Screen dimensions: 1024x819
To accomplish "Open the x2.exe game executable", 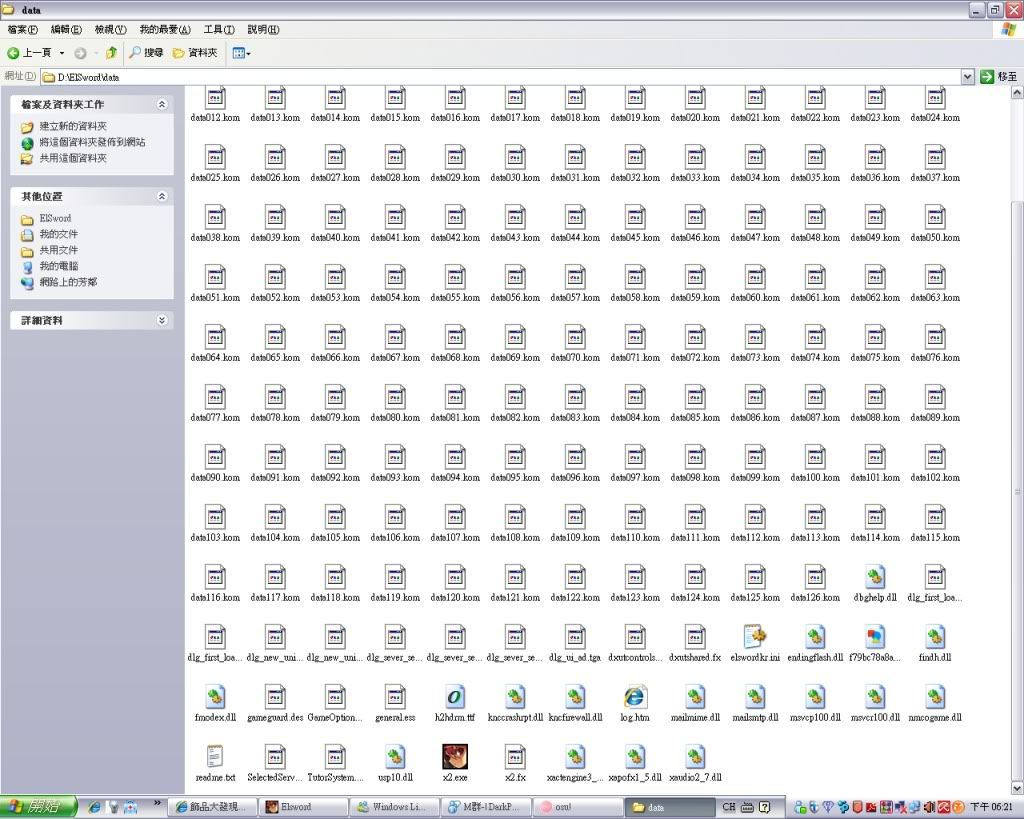I will coord(455,756).
